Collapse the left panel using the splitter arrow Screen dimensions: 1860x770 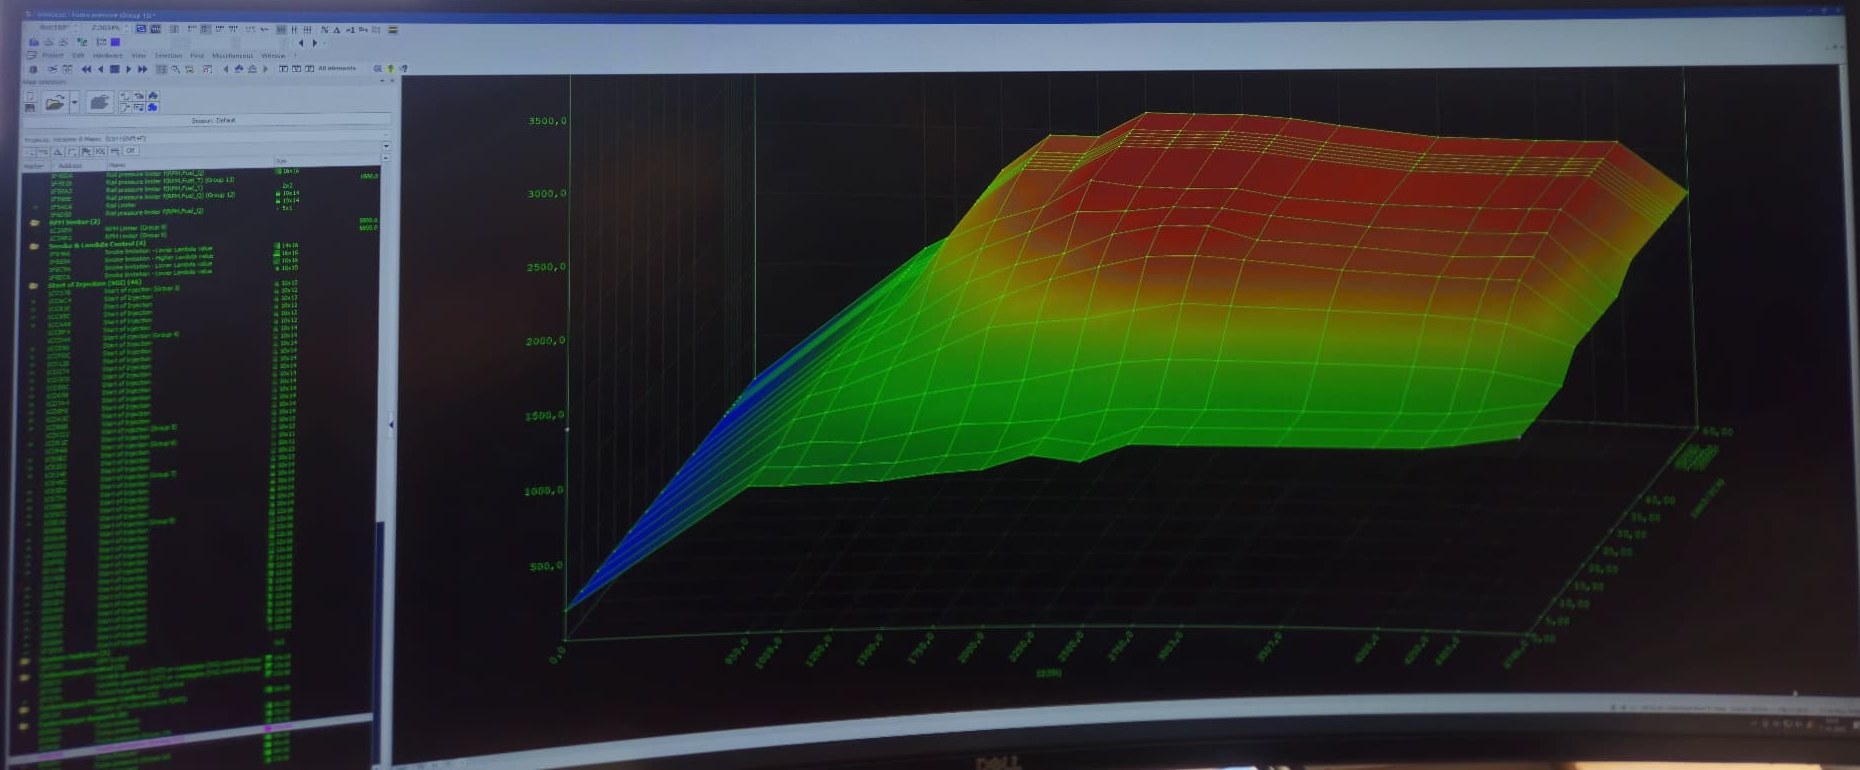point(391,425)
